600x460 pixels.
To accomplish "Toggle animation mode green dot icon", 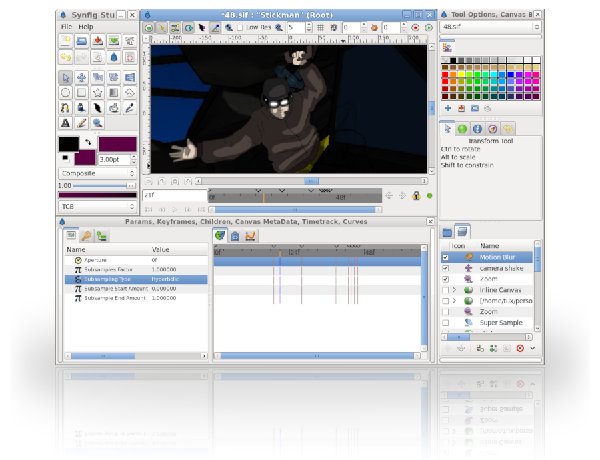I will 430,196.
